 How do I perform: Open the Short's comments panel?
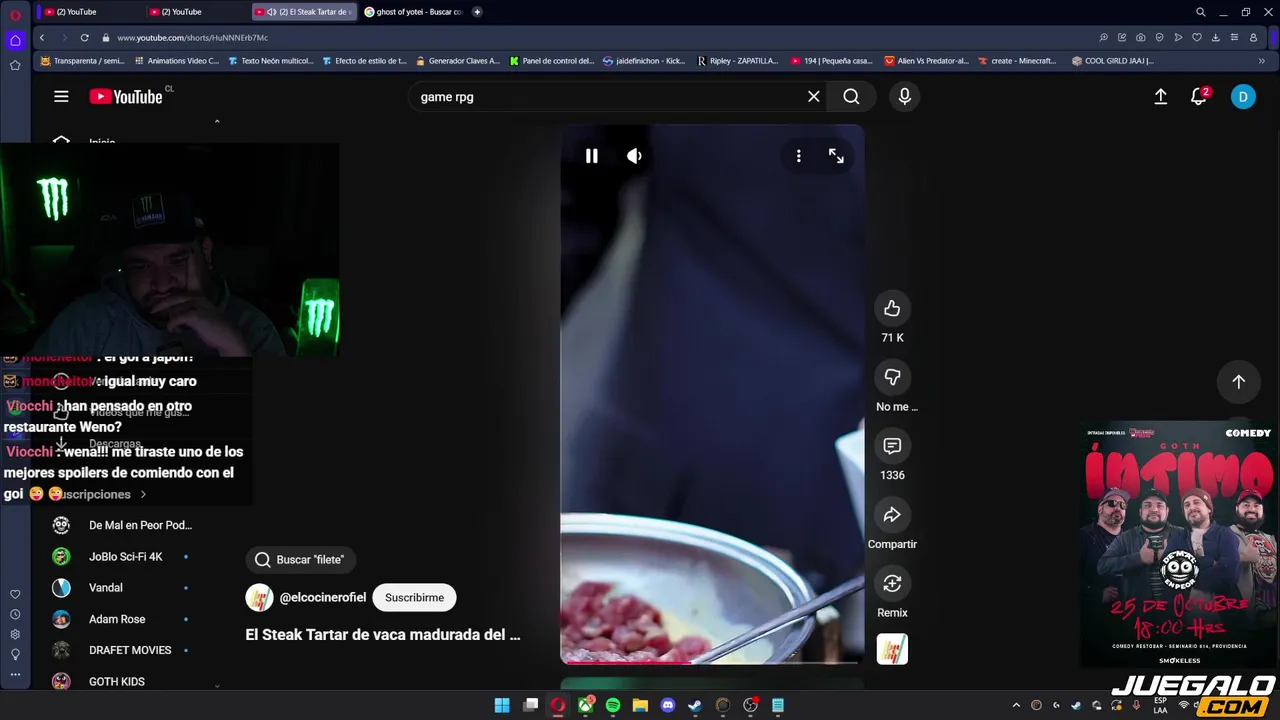coord(892,446)
